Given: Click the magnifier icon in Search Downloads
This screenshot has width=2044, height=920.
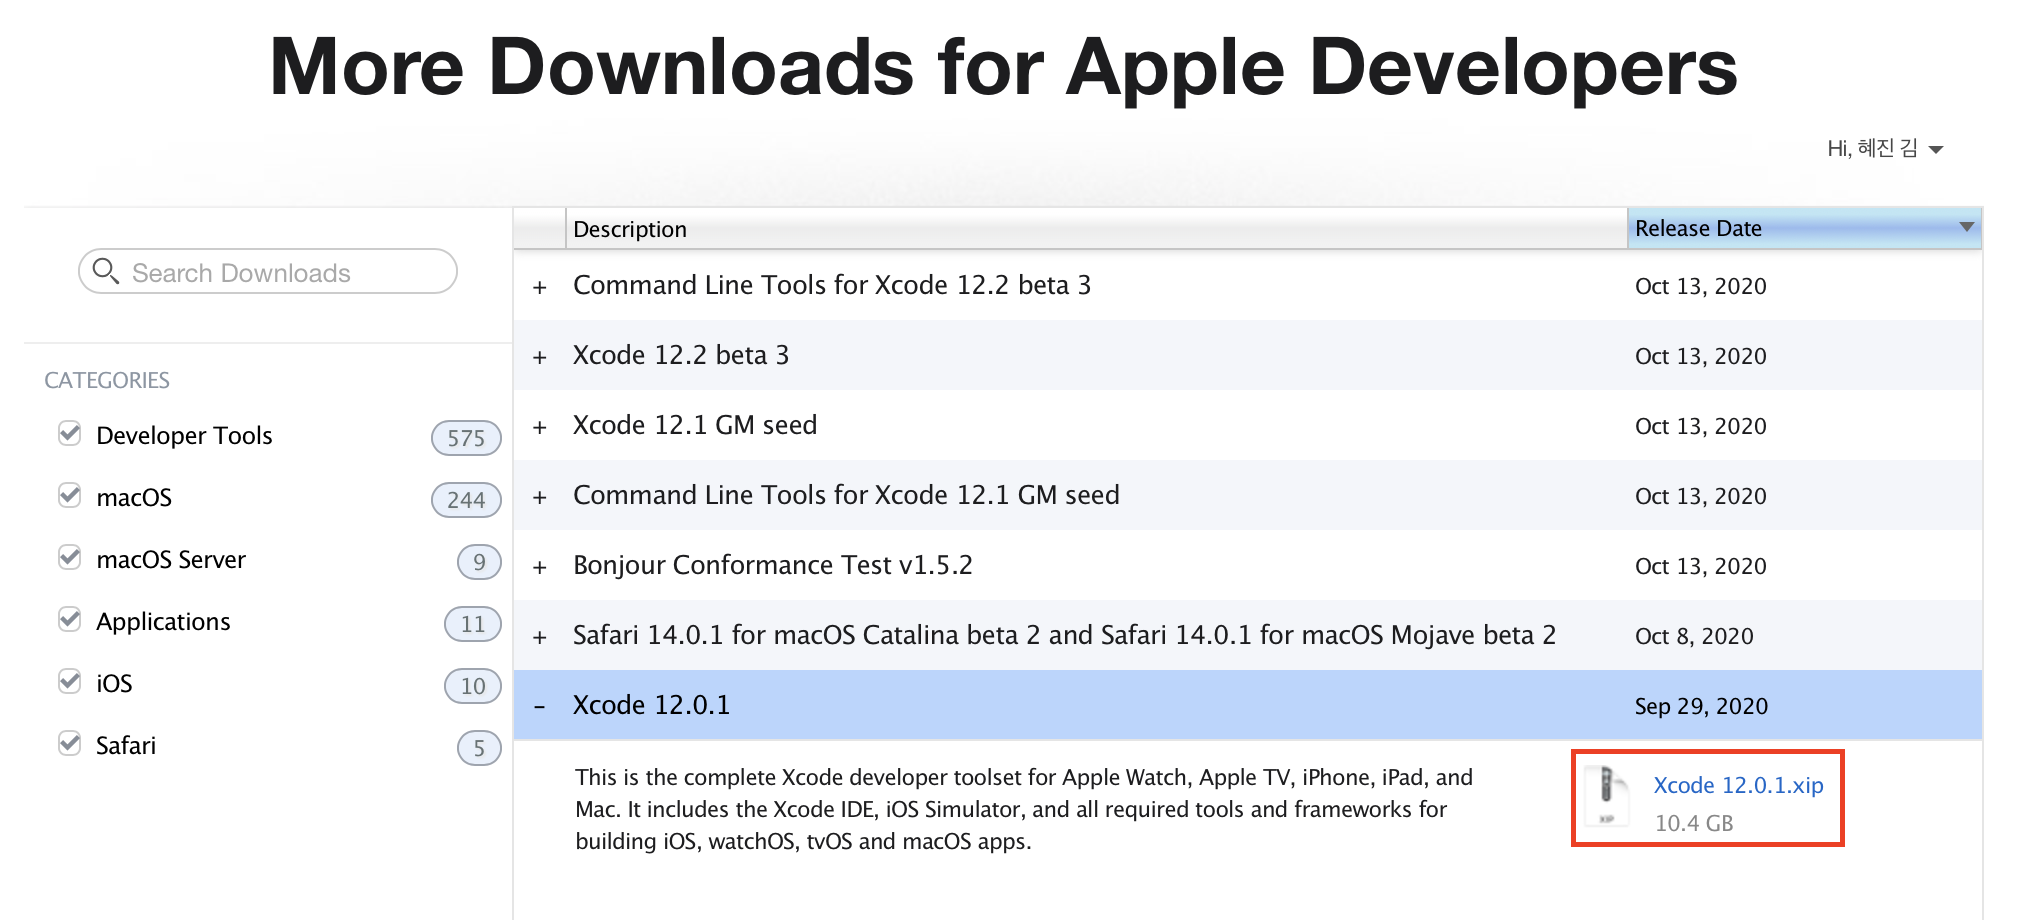Looking at the screenshot, I should (x=105, y=271).
